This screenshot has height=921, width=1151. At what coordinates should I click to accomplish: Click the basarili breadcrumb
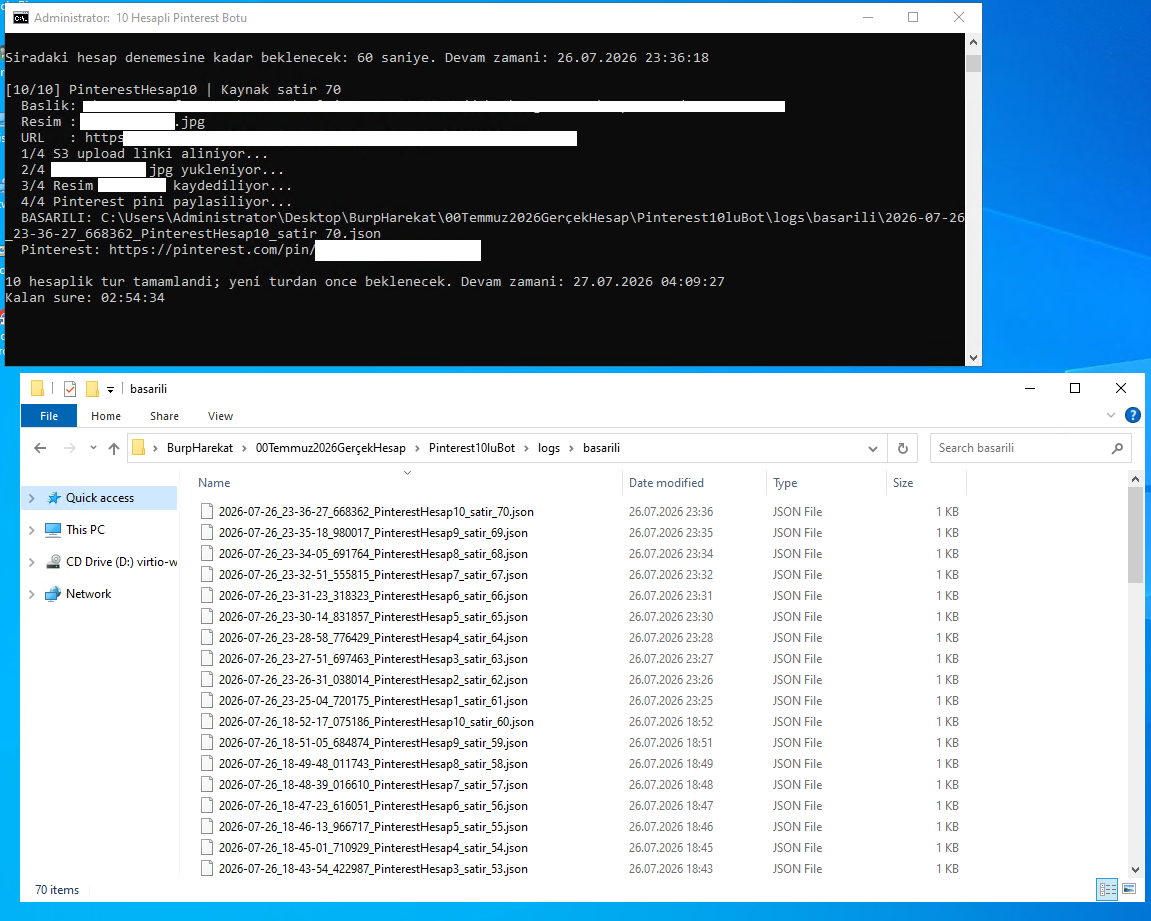[601, 448]
